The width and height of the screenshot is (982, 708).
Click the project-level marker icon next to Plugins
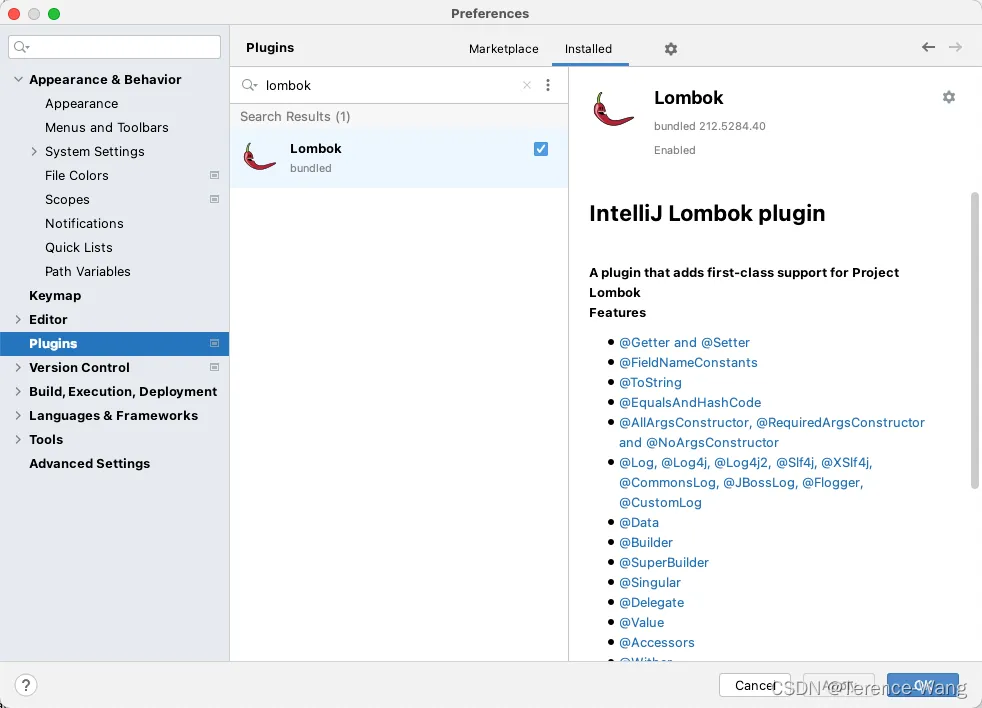point(214,343)
